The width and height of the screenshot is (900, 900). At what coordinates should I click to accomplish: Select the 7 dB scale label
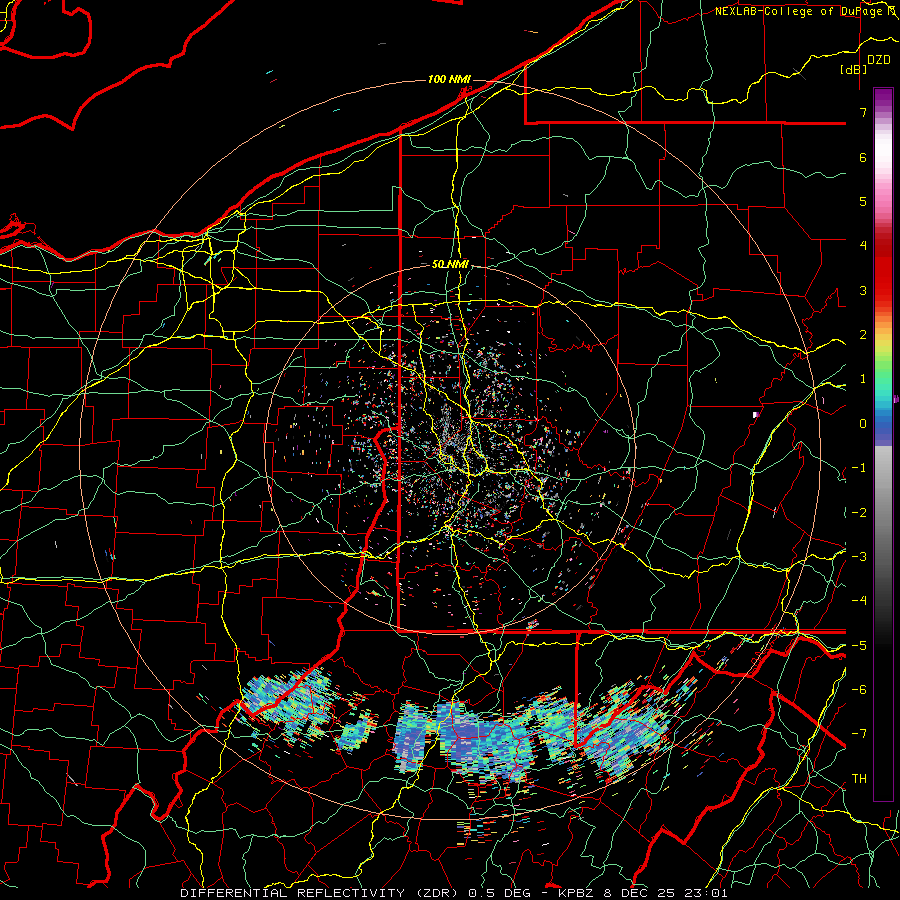(x=863, y=113)
